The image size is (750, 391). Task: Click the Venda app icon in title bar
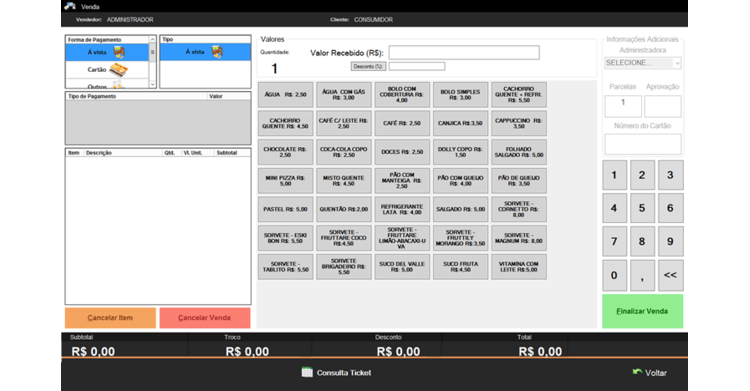(x=70, y=6)
